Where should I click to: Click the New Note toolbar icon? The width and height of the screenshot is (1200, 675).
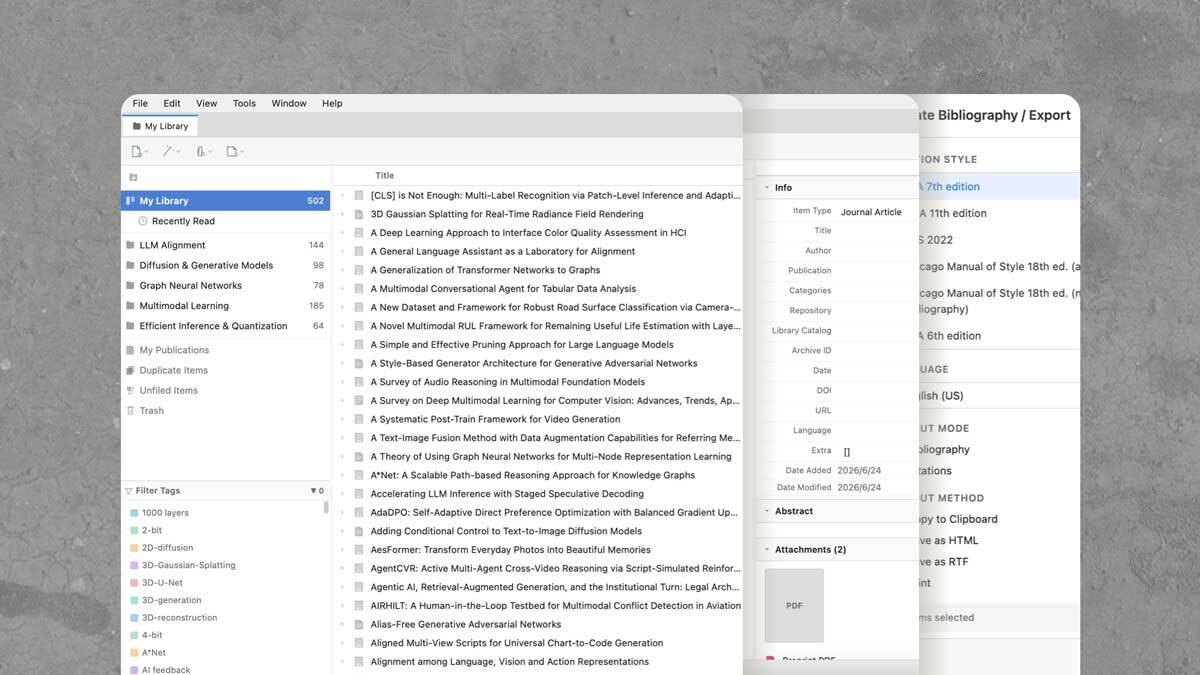(234, 152)
